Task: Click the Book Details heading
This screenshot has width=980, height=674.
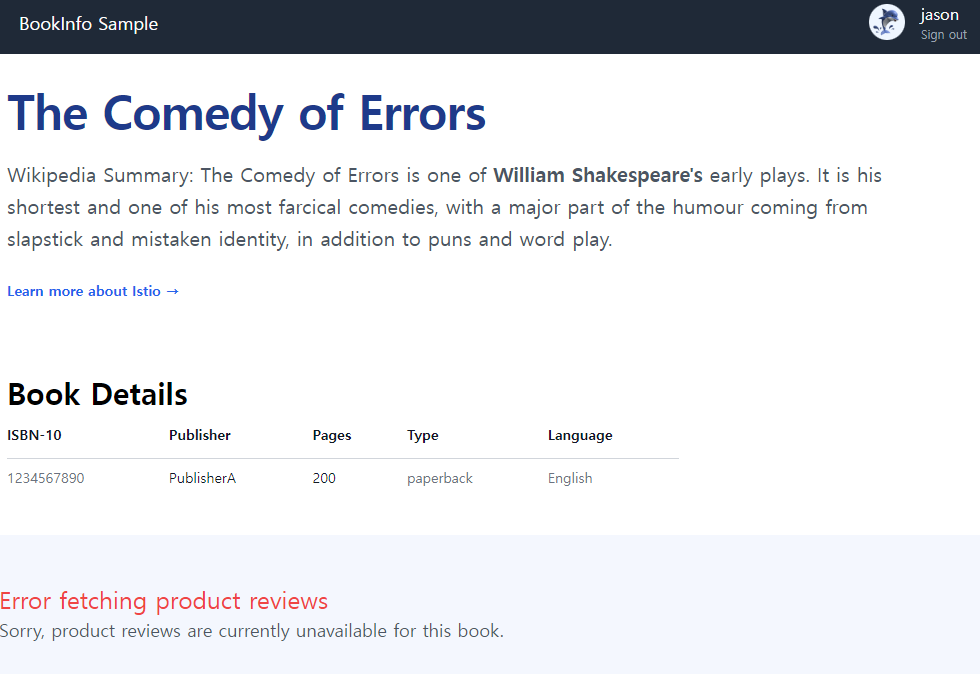Action: [97, 394]
